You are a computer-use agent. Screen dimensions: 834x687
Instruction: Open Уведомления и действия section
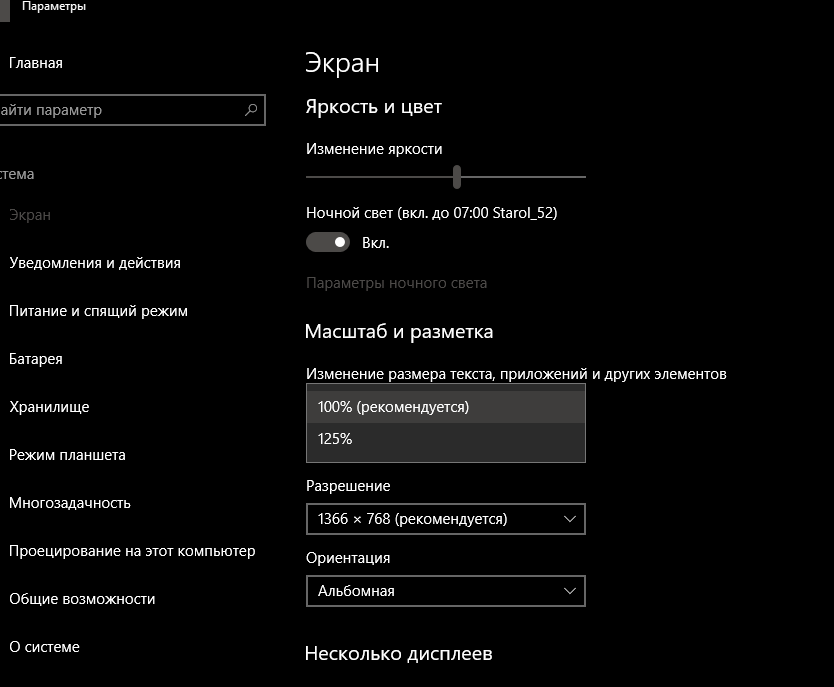[95, 263]
